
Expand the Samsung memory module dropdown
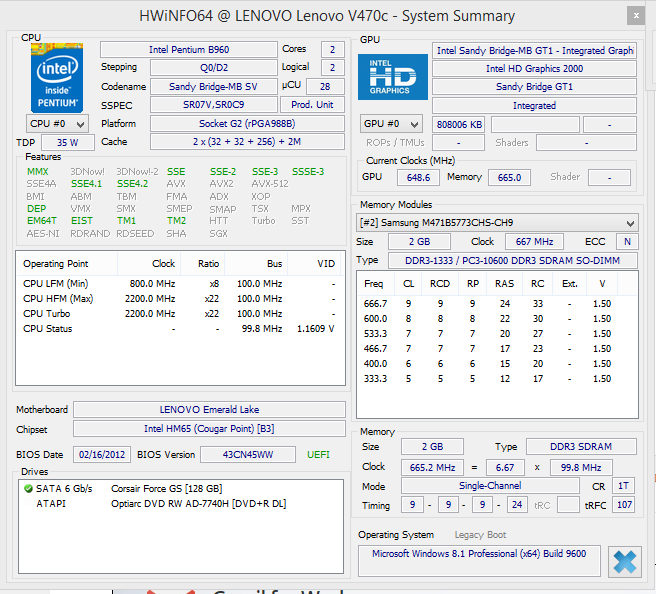coord(497,222)
